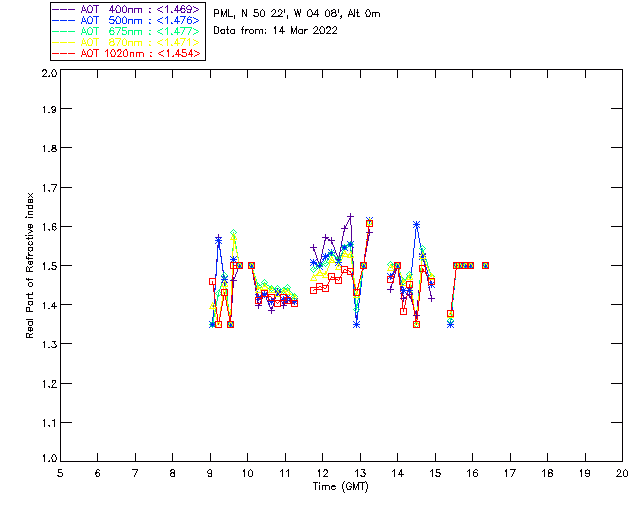Click the y-axis tick label 1.1

[x=49, y=423]
